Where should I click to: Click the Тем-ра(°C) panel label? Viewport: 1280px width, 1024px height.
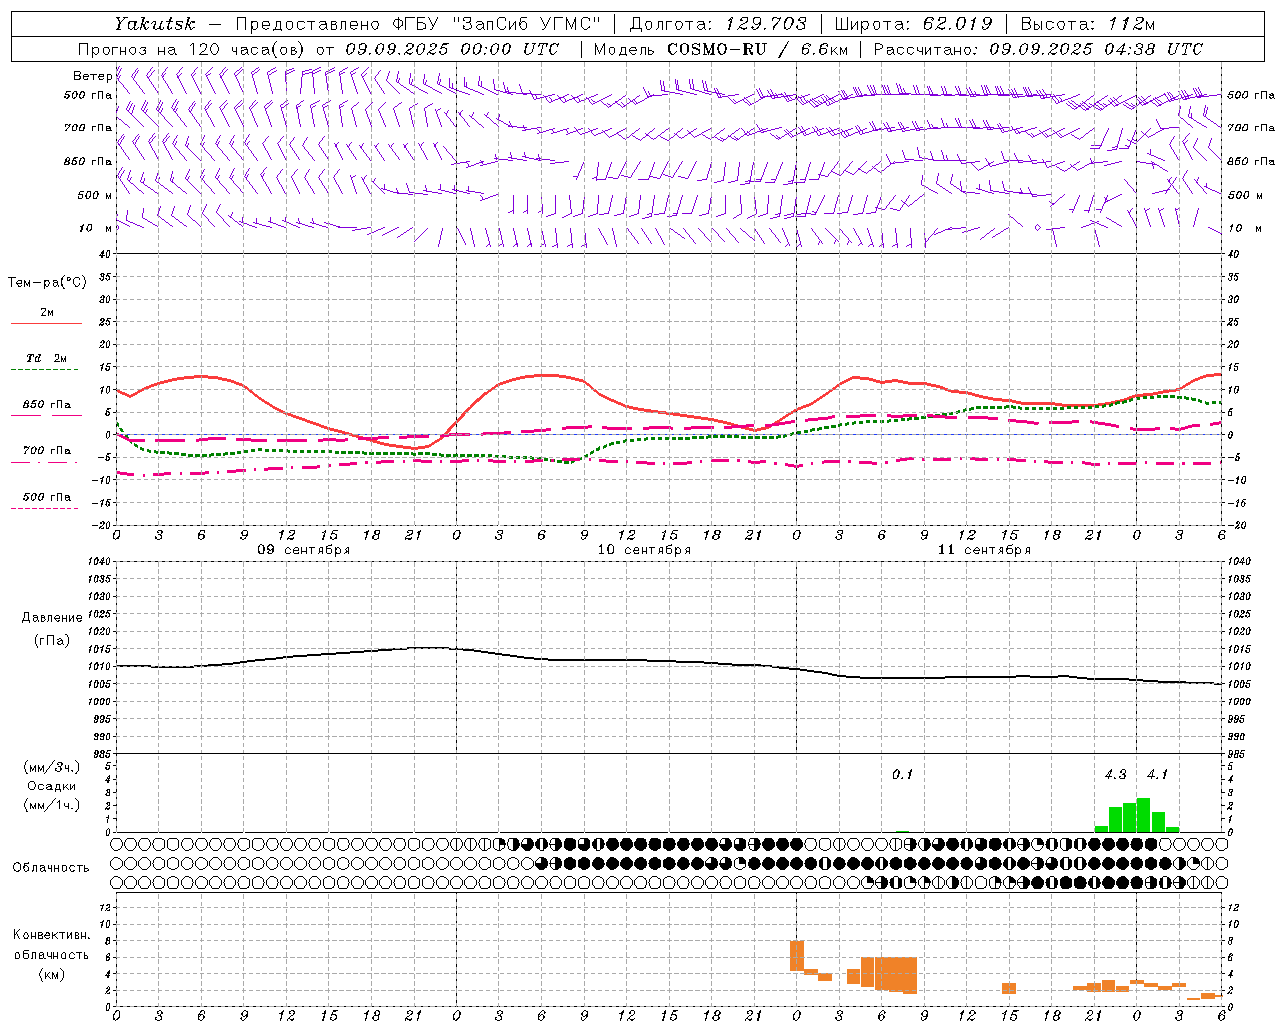[x=47, y=283]
